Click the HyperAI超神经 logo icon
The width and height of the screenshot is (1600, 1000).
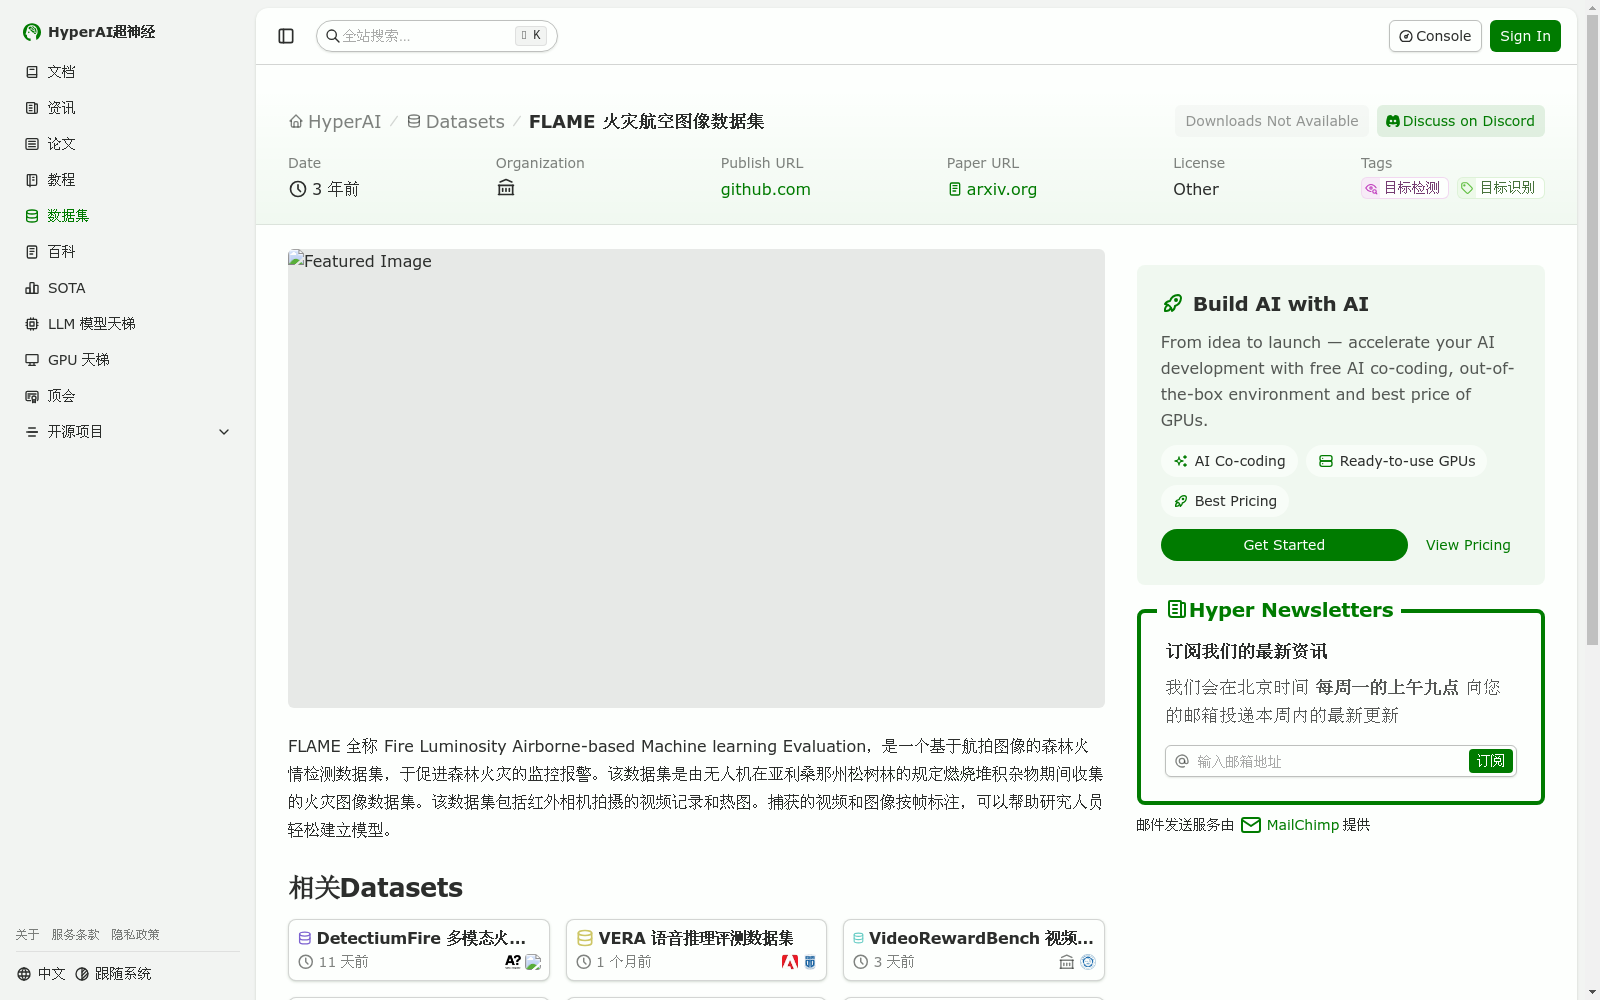tap(32, 32)
